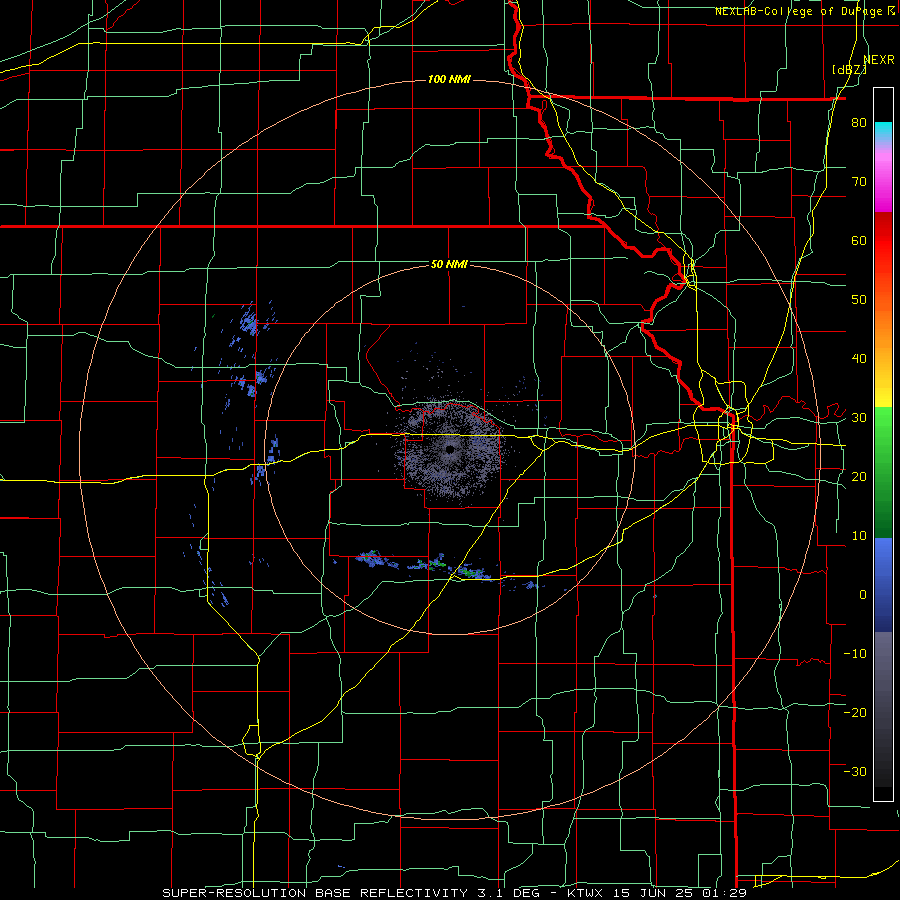Viewport: 900px width, 900px height.
Task: Click the black dot at radar center
Action: 449,450
